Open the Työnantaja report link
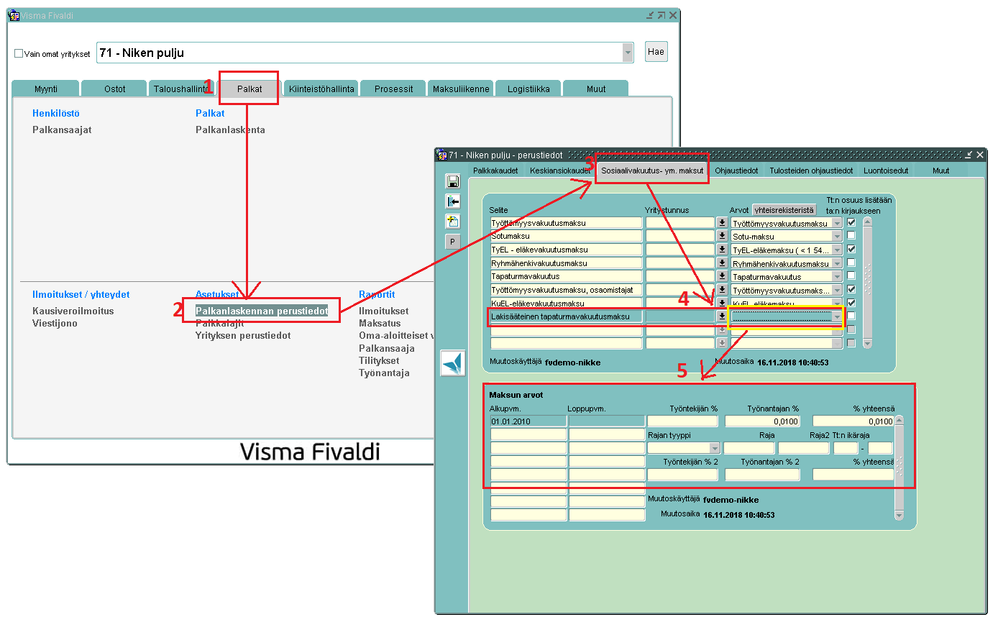This screenshot has width=998, height=620. coord(384,373)
